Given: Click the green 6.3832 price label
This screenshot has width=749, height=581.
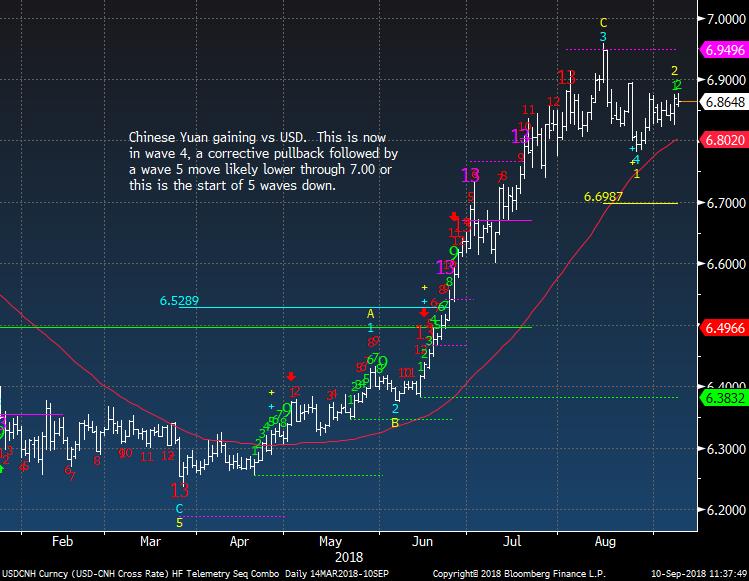Looking at the screenshot, I should click(723, 398).
